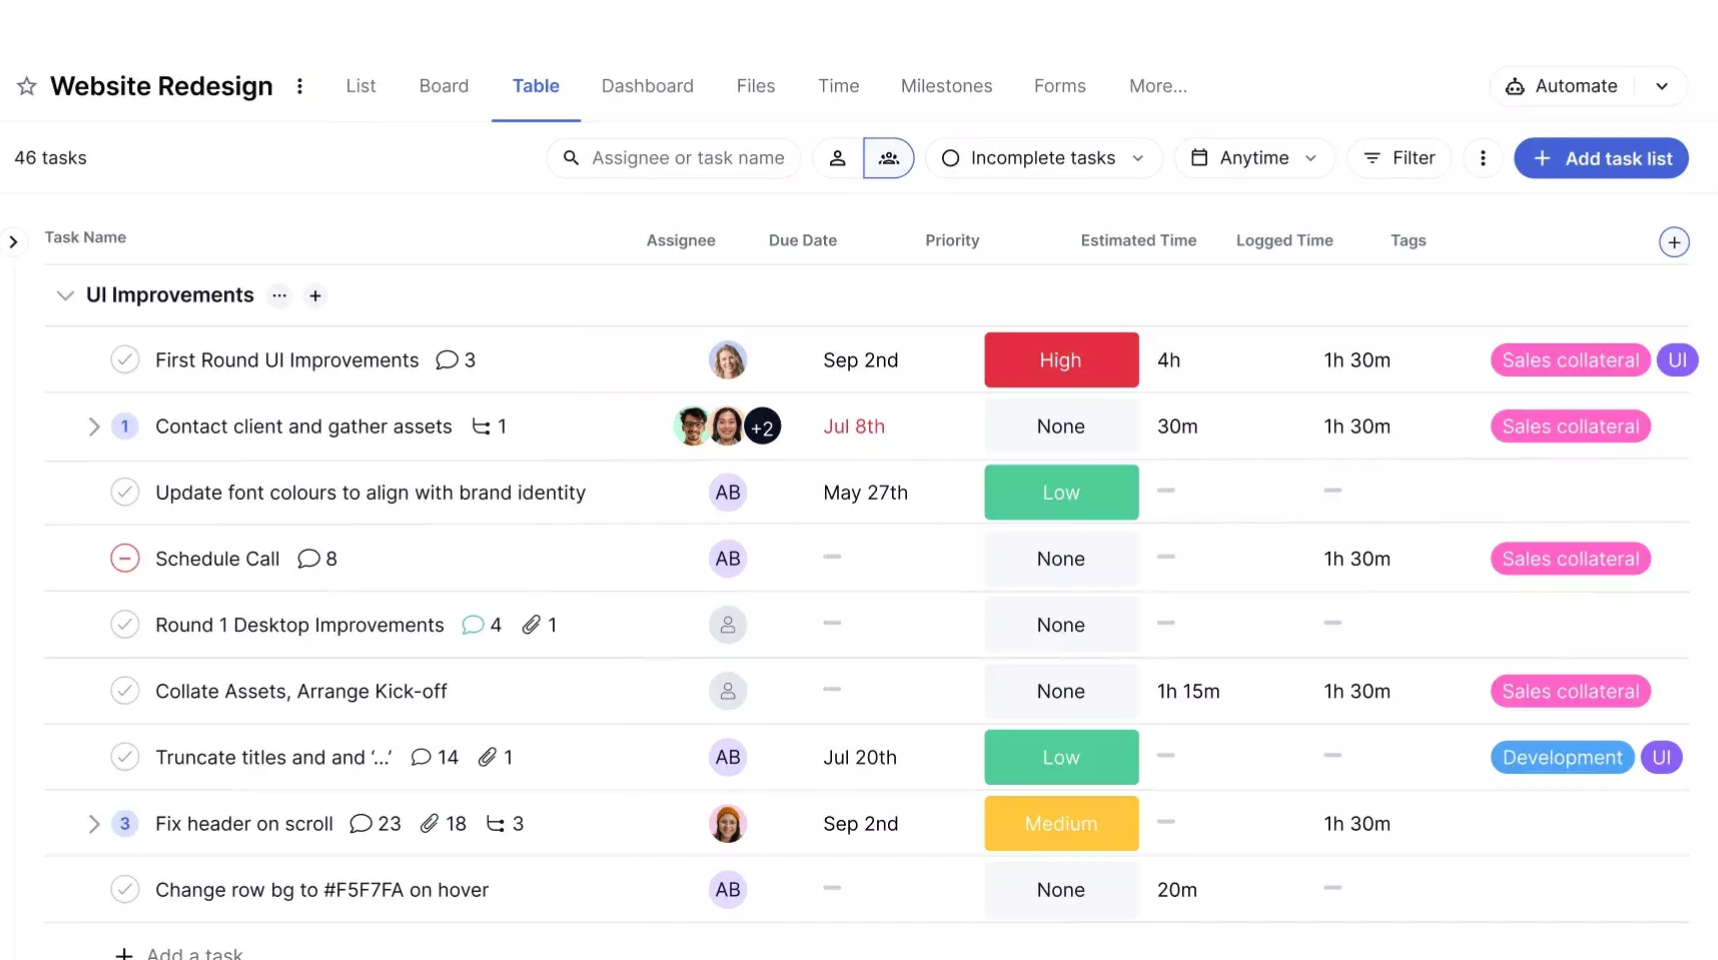Open Website Redesign project options menu
1718x960 pixels.
[300, 86]
